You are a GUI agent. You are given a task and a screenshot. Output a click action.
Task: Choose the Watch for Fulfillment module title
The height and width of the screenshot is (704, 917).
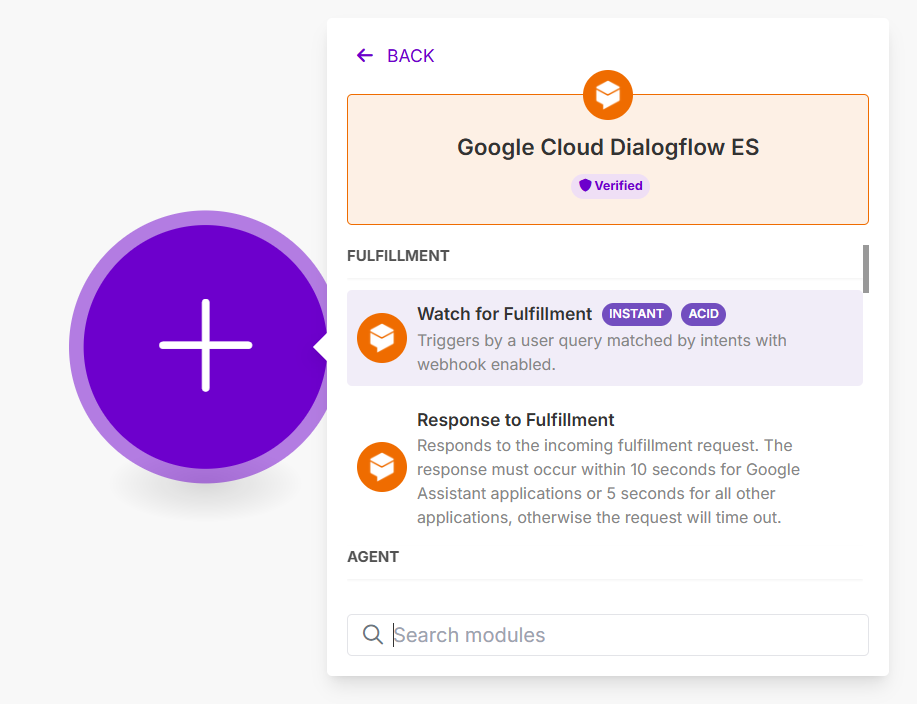[504, 314]
